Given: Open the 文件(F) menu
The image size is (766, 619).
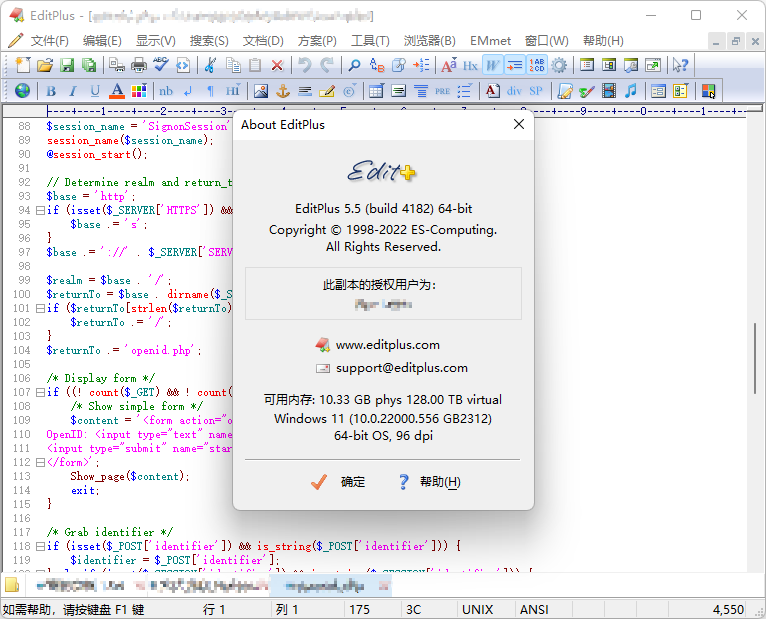Looking at the screenshot, I should (x=49, y=41).
